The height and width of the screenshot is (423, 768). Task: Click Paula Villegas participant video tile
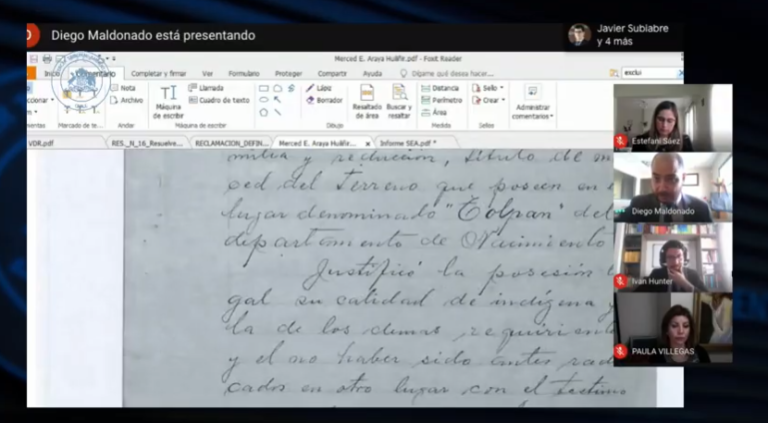pos(672,328)
